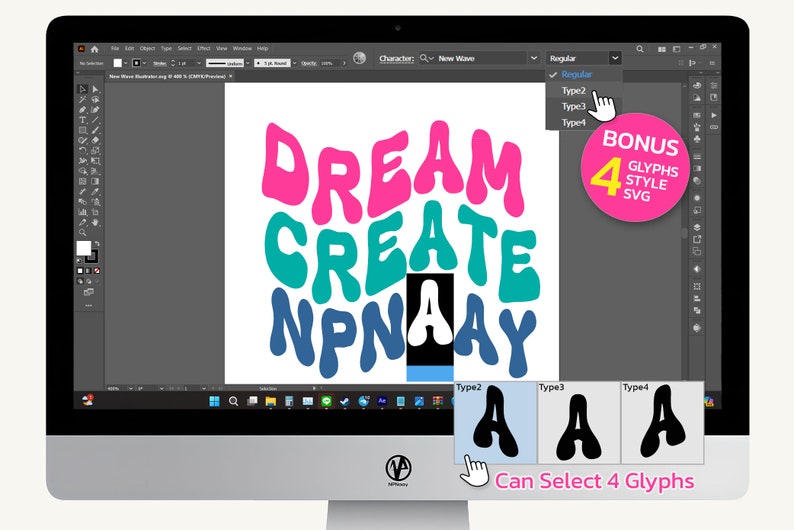Select the Curvature tool
The image size is (794, 530).
click(95, 110)
